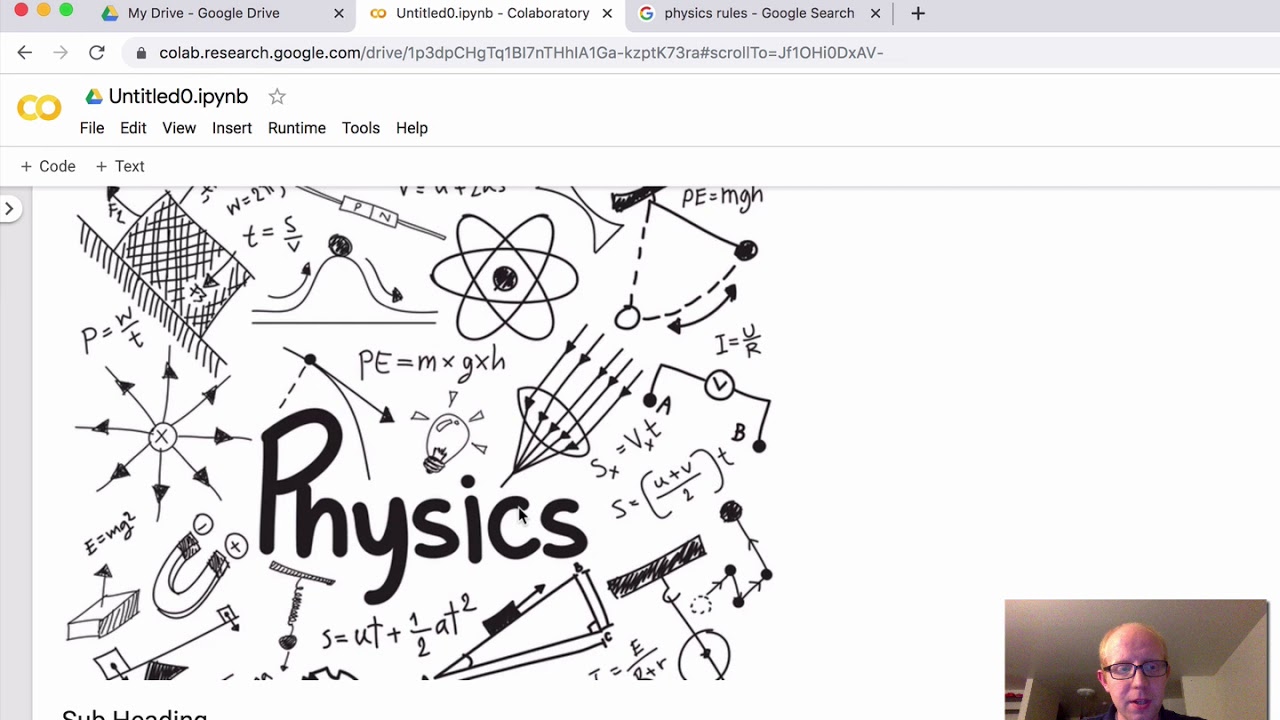The image size is (1280, 720).
Task: Click the browser address bar URL
Action: click(521, 52)
